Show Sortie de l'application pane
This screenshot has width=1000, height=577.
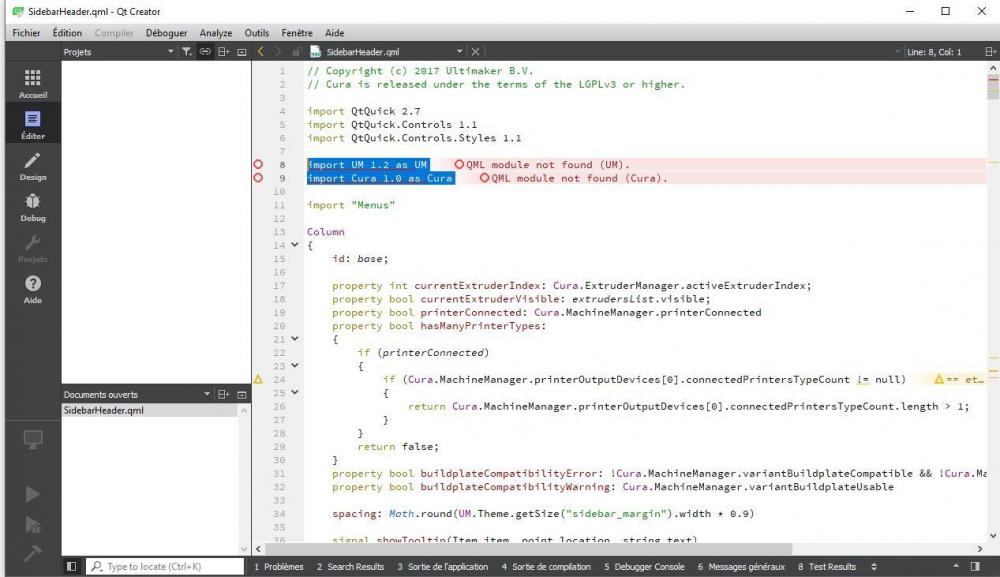(x=443, y=566)
